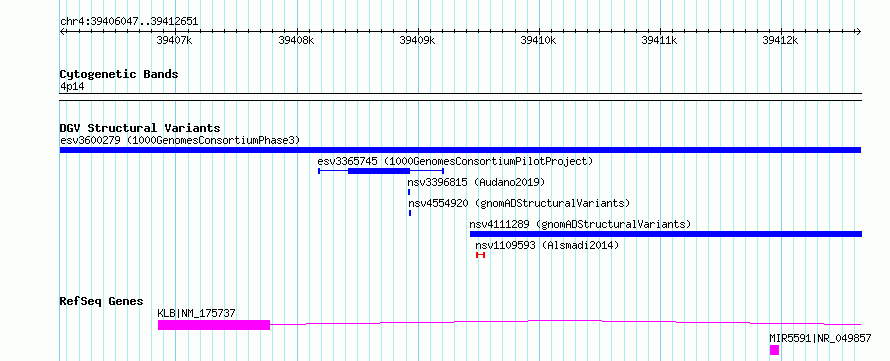Click the ruler's right arrowhead

(859, 32)
